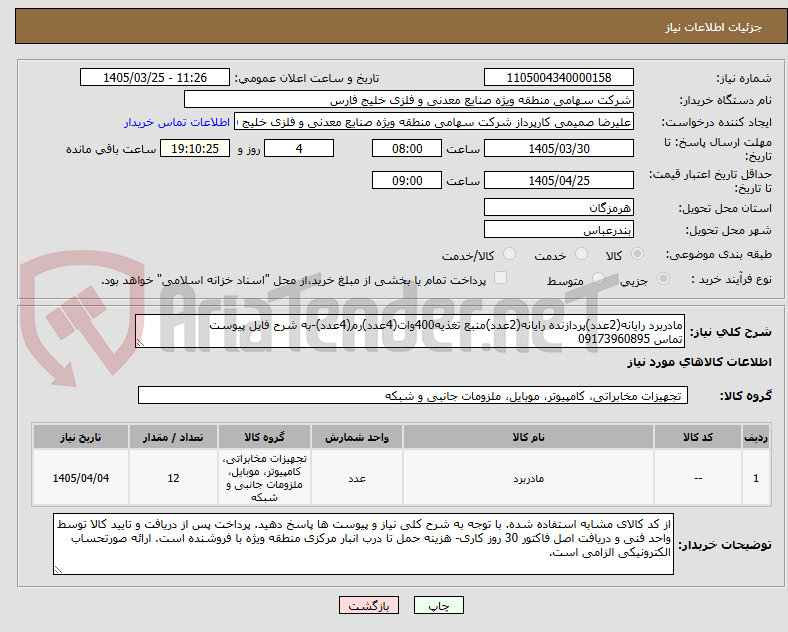
Task: Click the remaining time field 19:10:25
Action: coord(195,149)
